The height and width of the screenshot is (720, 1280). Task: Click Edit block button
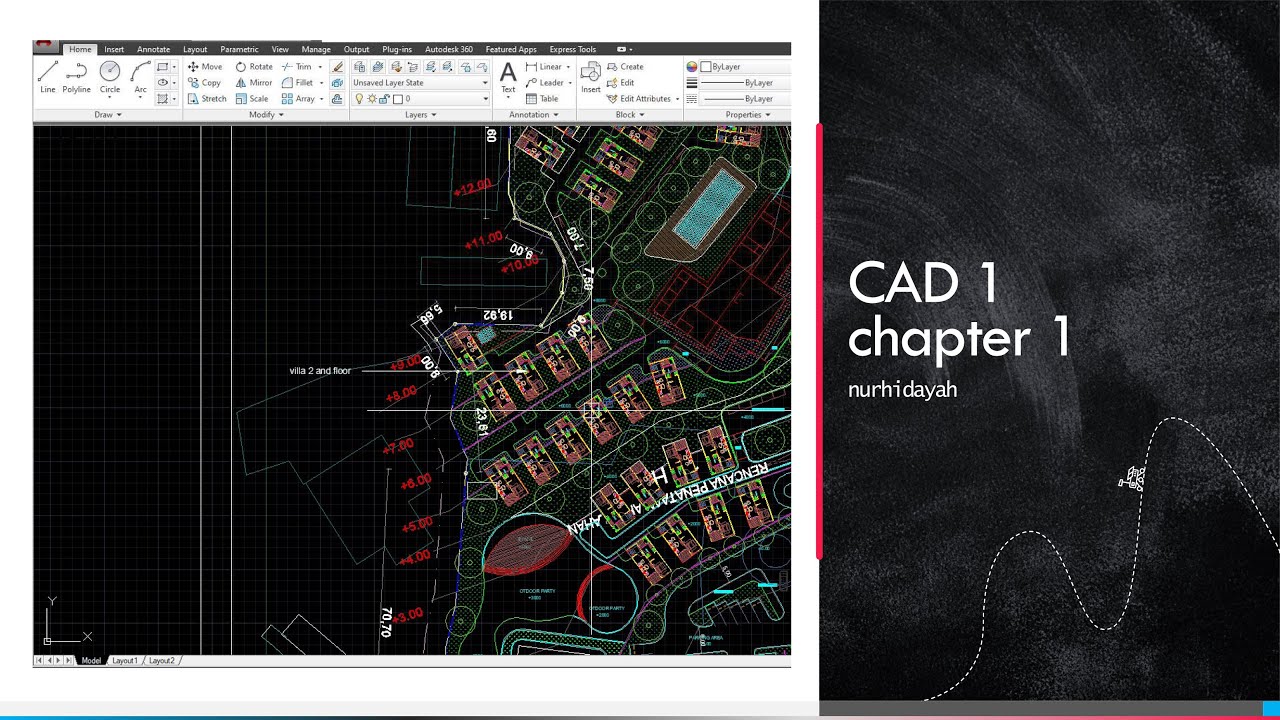[x=621, y=83]
